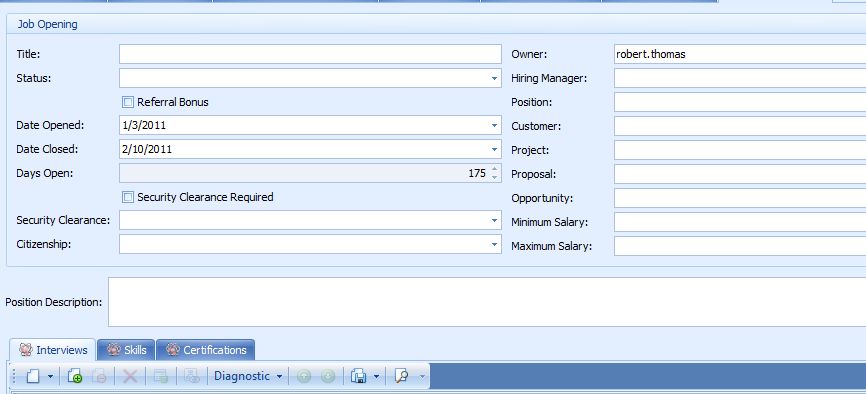The height and width of the screenshot is (394, 866).
Task: Switch to the Skills tab
Action: pos(126,350)
